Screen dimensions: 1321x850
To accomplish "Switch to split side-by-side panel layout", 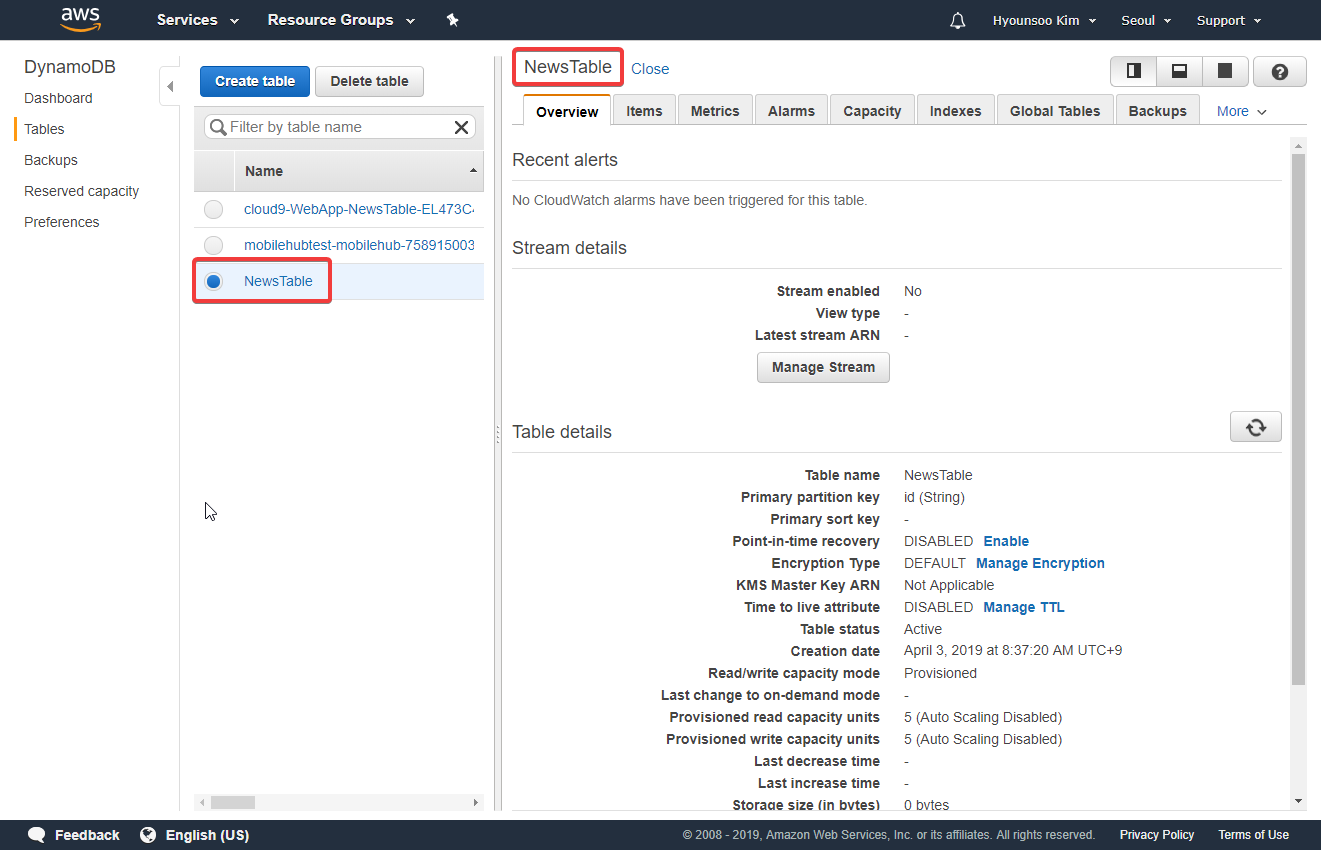I will [1134, 71].
